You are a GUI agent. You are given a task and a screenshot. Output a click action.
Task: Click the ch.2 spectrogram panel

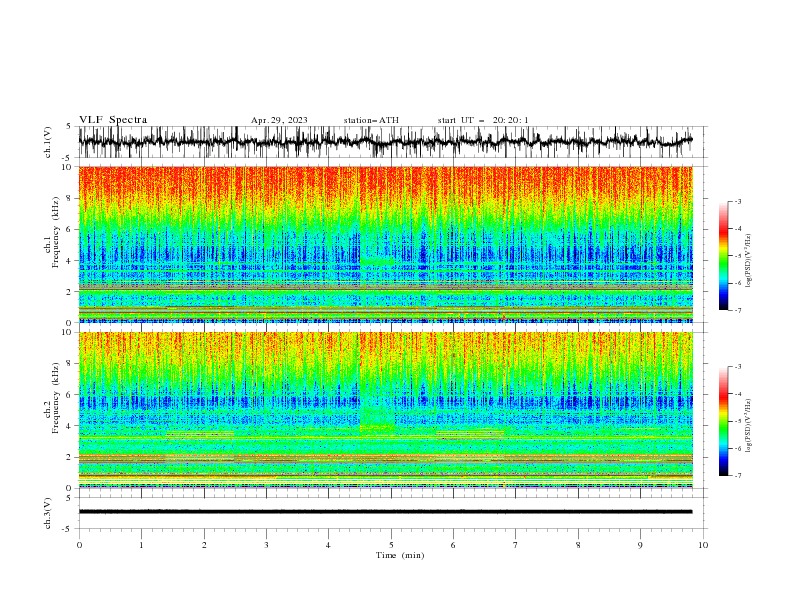385,410
